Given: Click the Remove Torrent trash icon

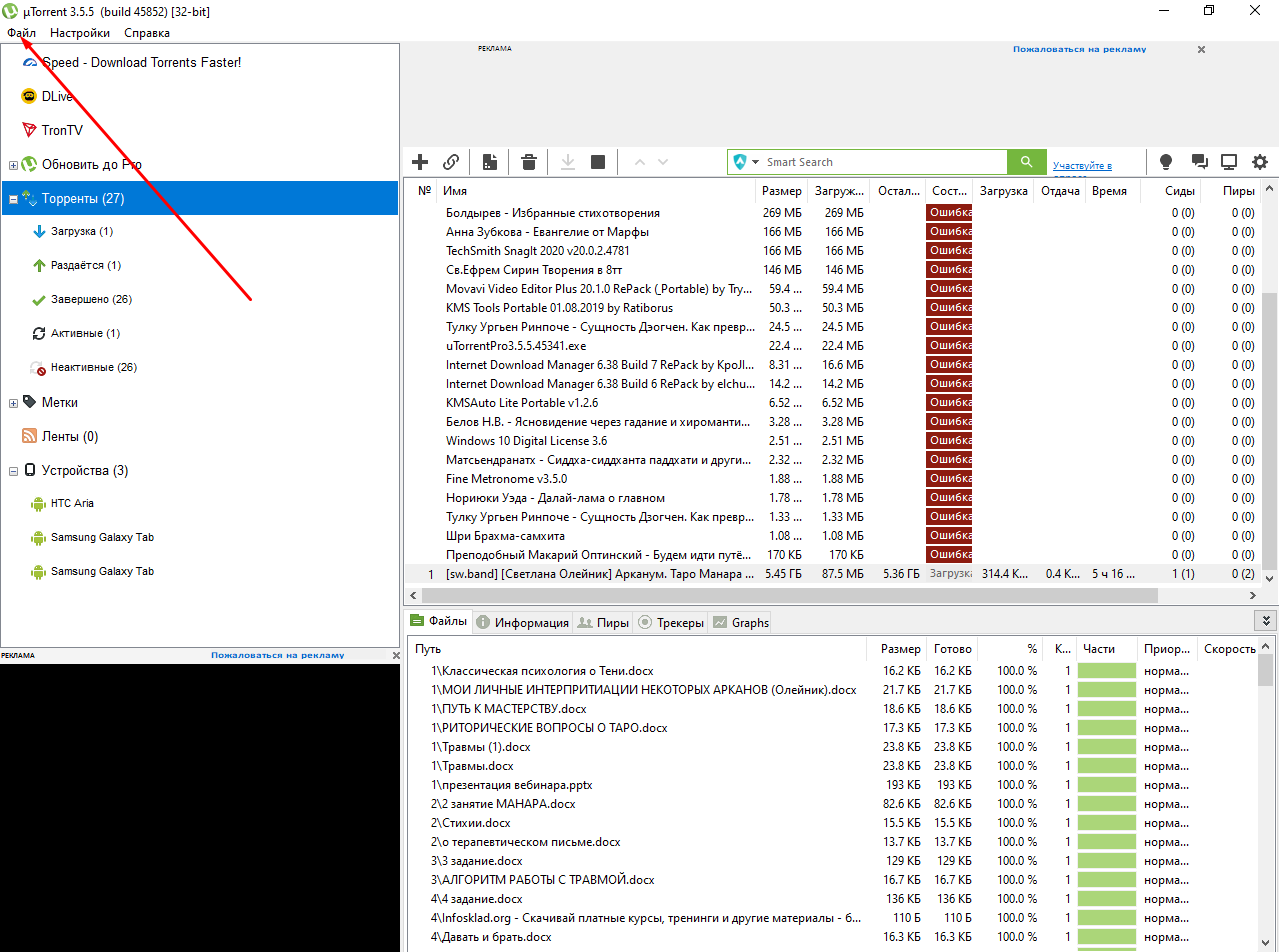Looking at the screenshot, I should pyautogui.click(x=529, y=162).
